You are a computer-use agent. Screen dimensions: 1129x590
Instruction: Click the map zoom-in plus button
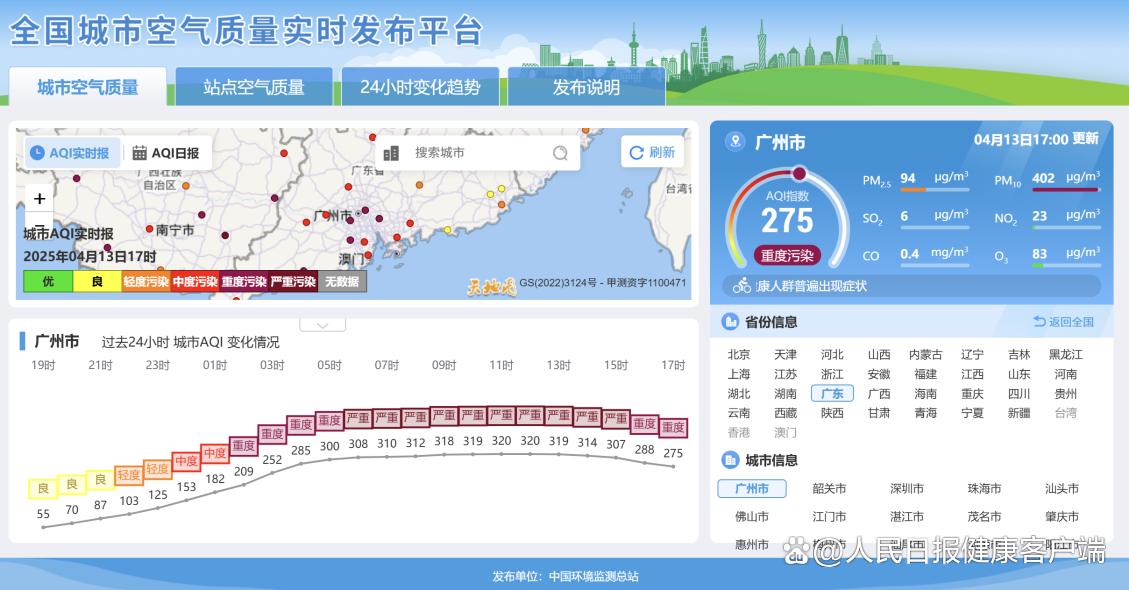click(39, 198)
